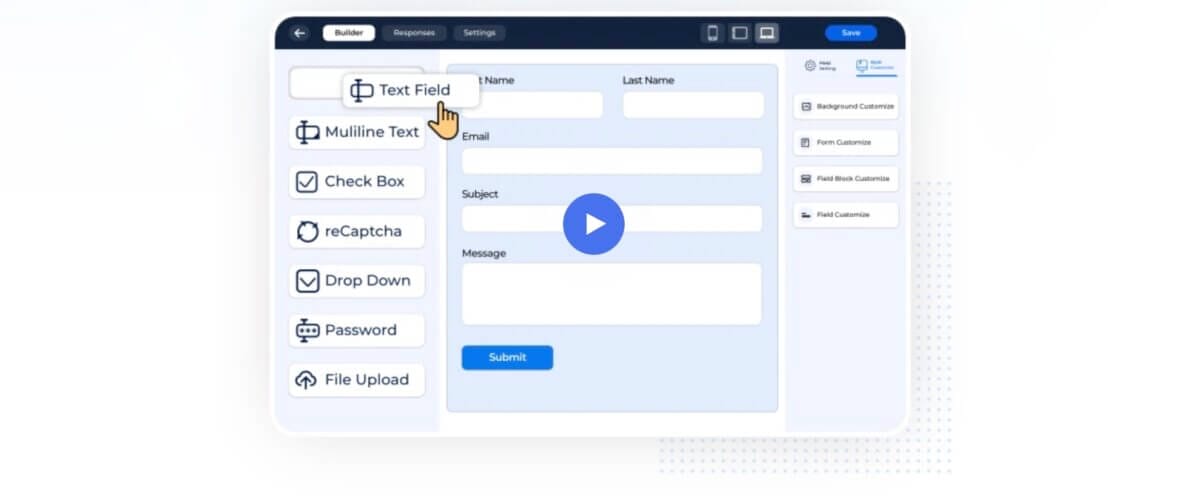The image size is (1200, 500).
Task: Click the back arrow icon
Action: click(300, 33)
